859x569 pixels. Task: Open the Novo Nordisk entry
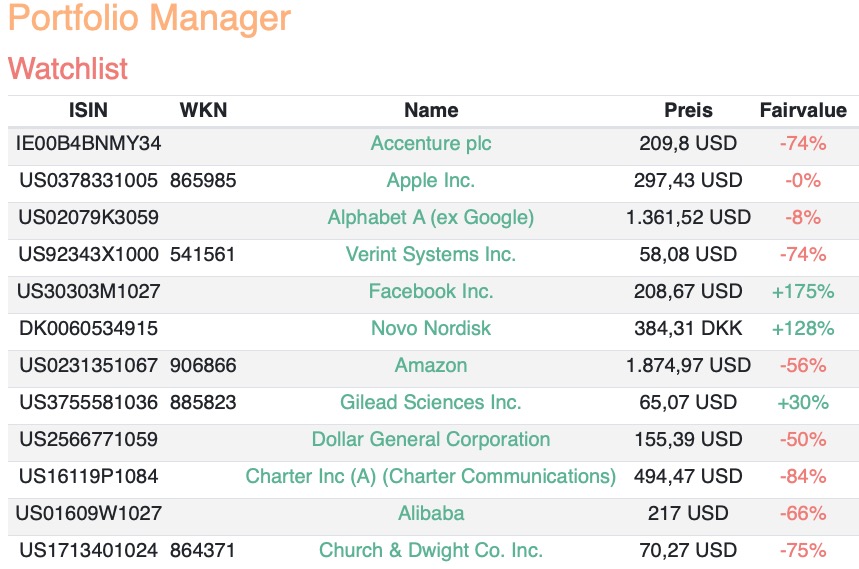pyautogui.click(x=431, y=328)
